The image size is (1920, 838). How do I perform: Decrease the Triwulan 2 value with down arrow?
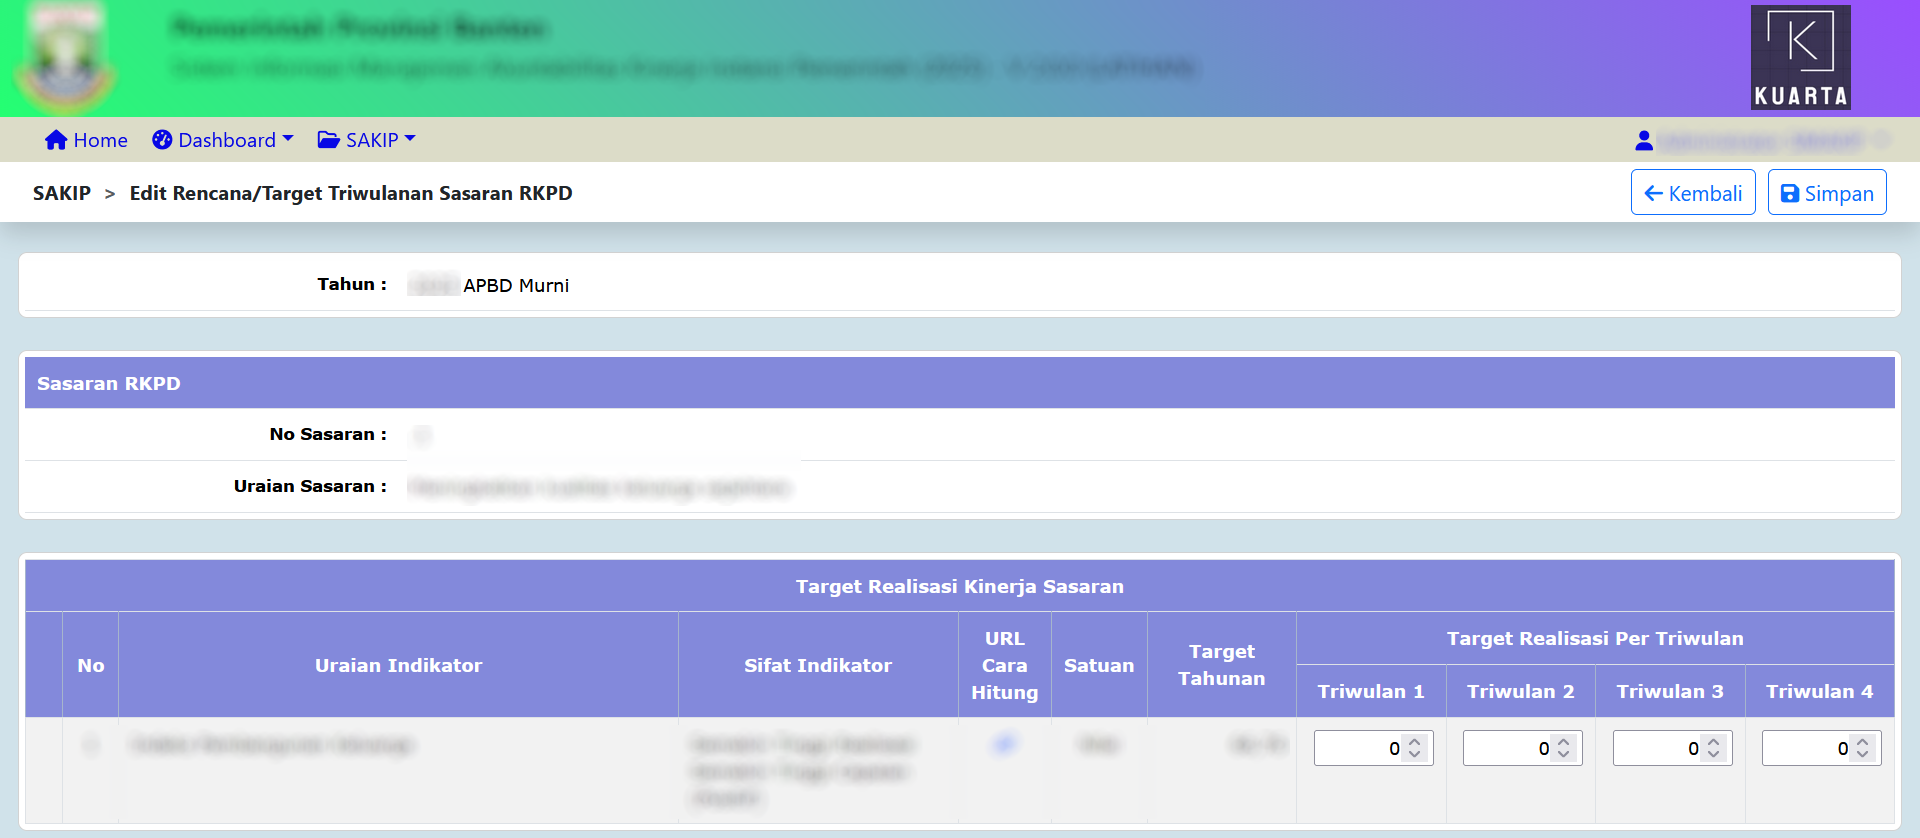point(1563,754)
